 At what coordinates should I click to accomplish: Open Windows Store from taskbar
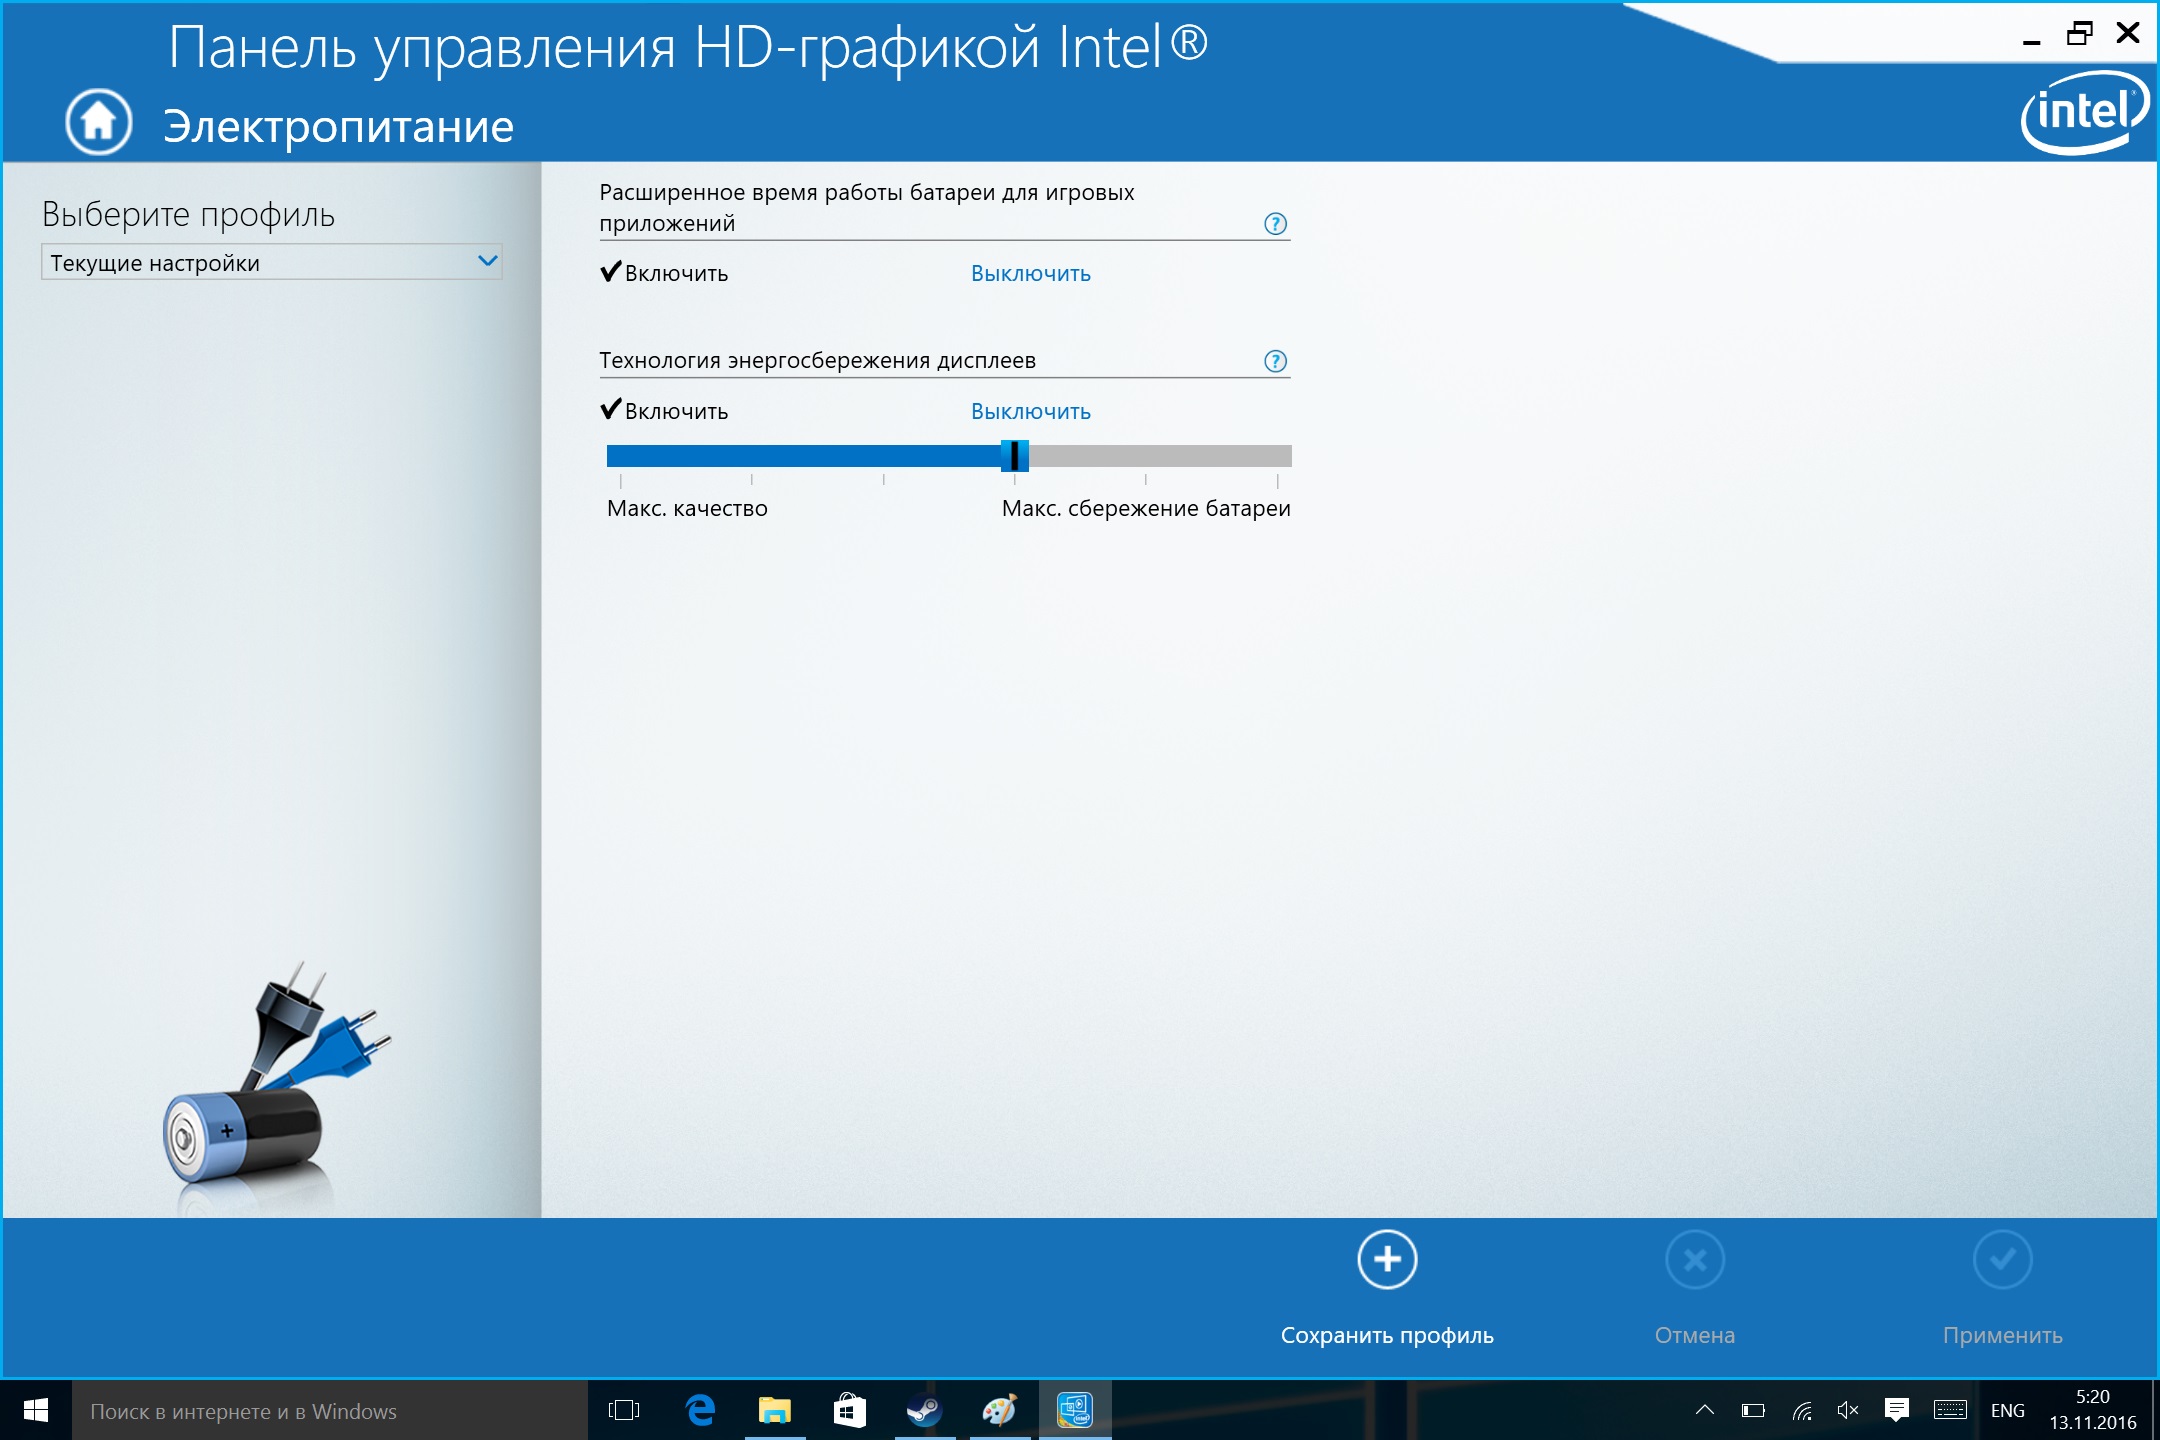849,1410
